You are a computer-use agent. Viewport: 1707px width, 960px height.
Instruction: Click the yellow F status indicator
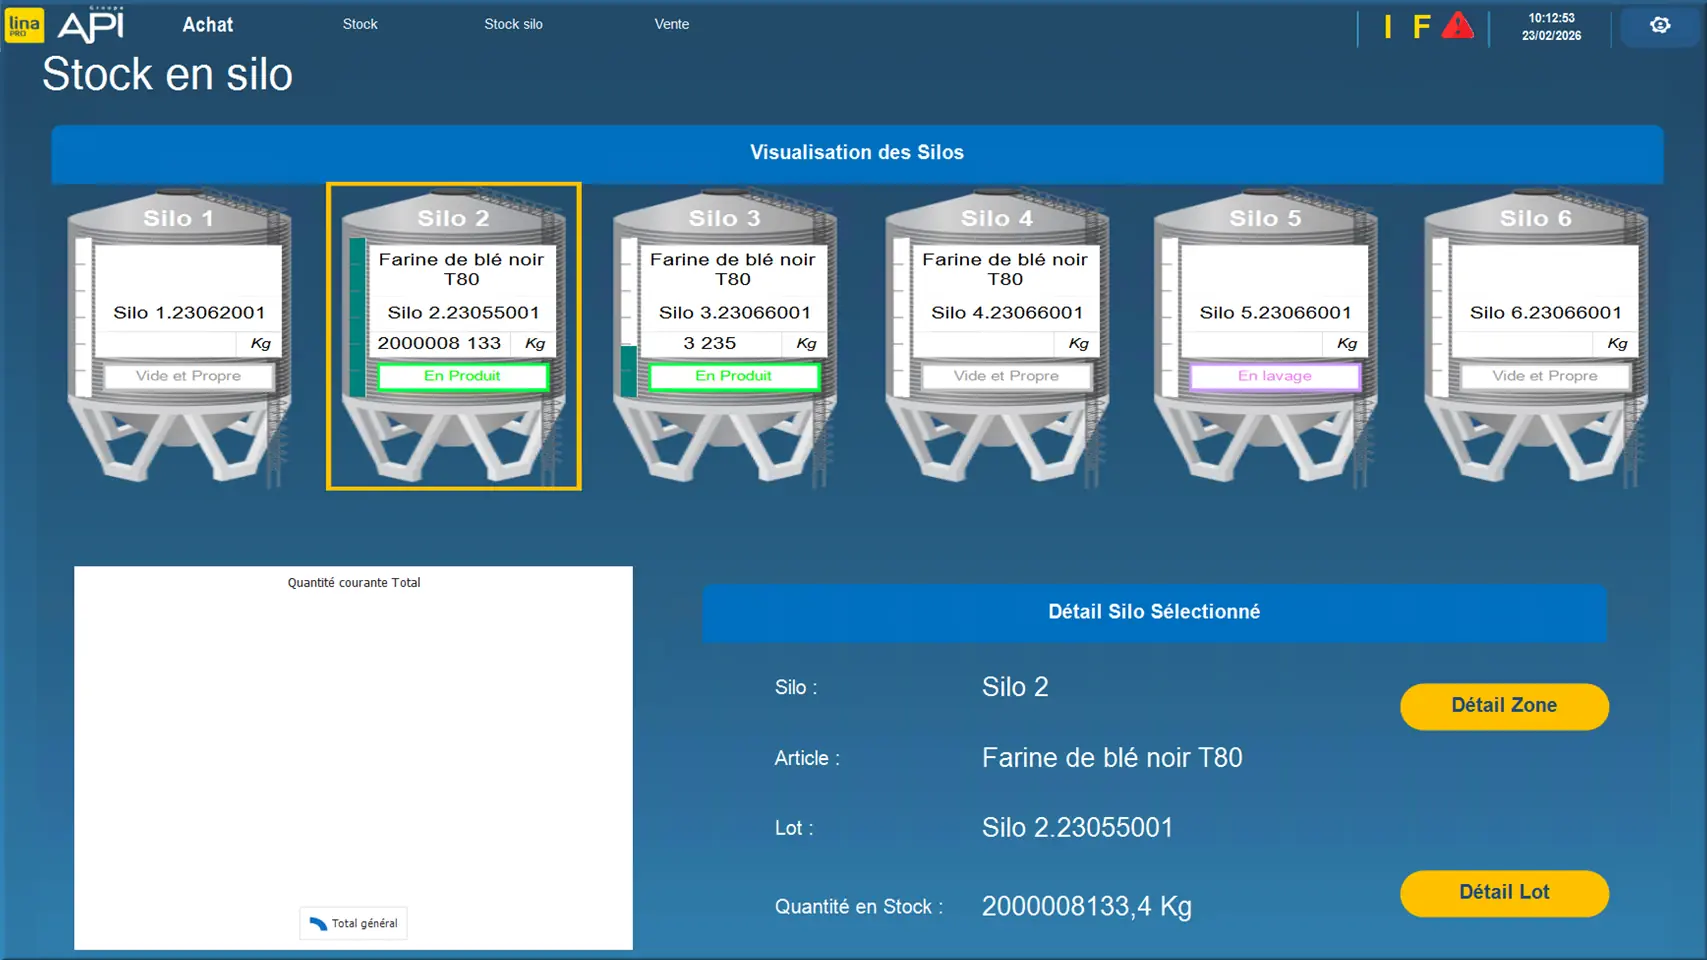tap(1421, 27)
